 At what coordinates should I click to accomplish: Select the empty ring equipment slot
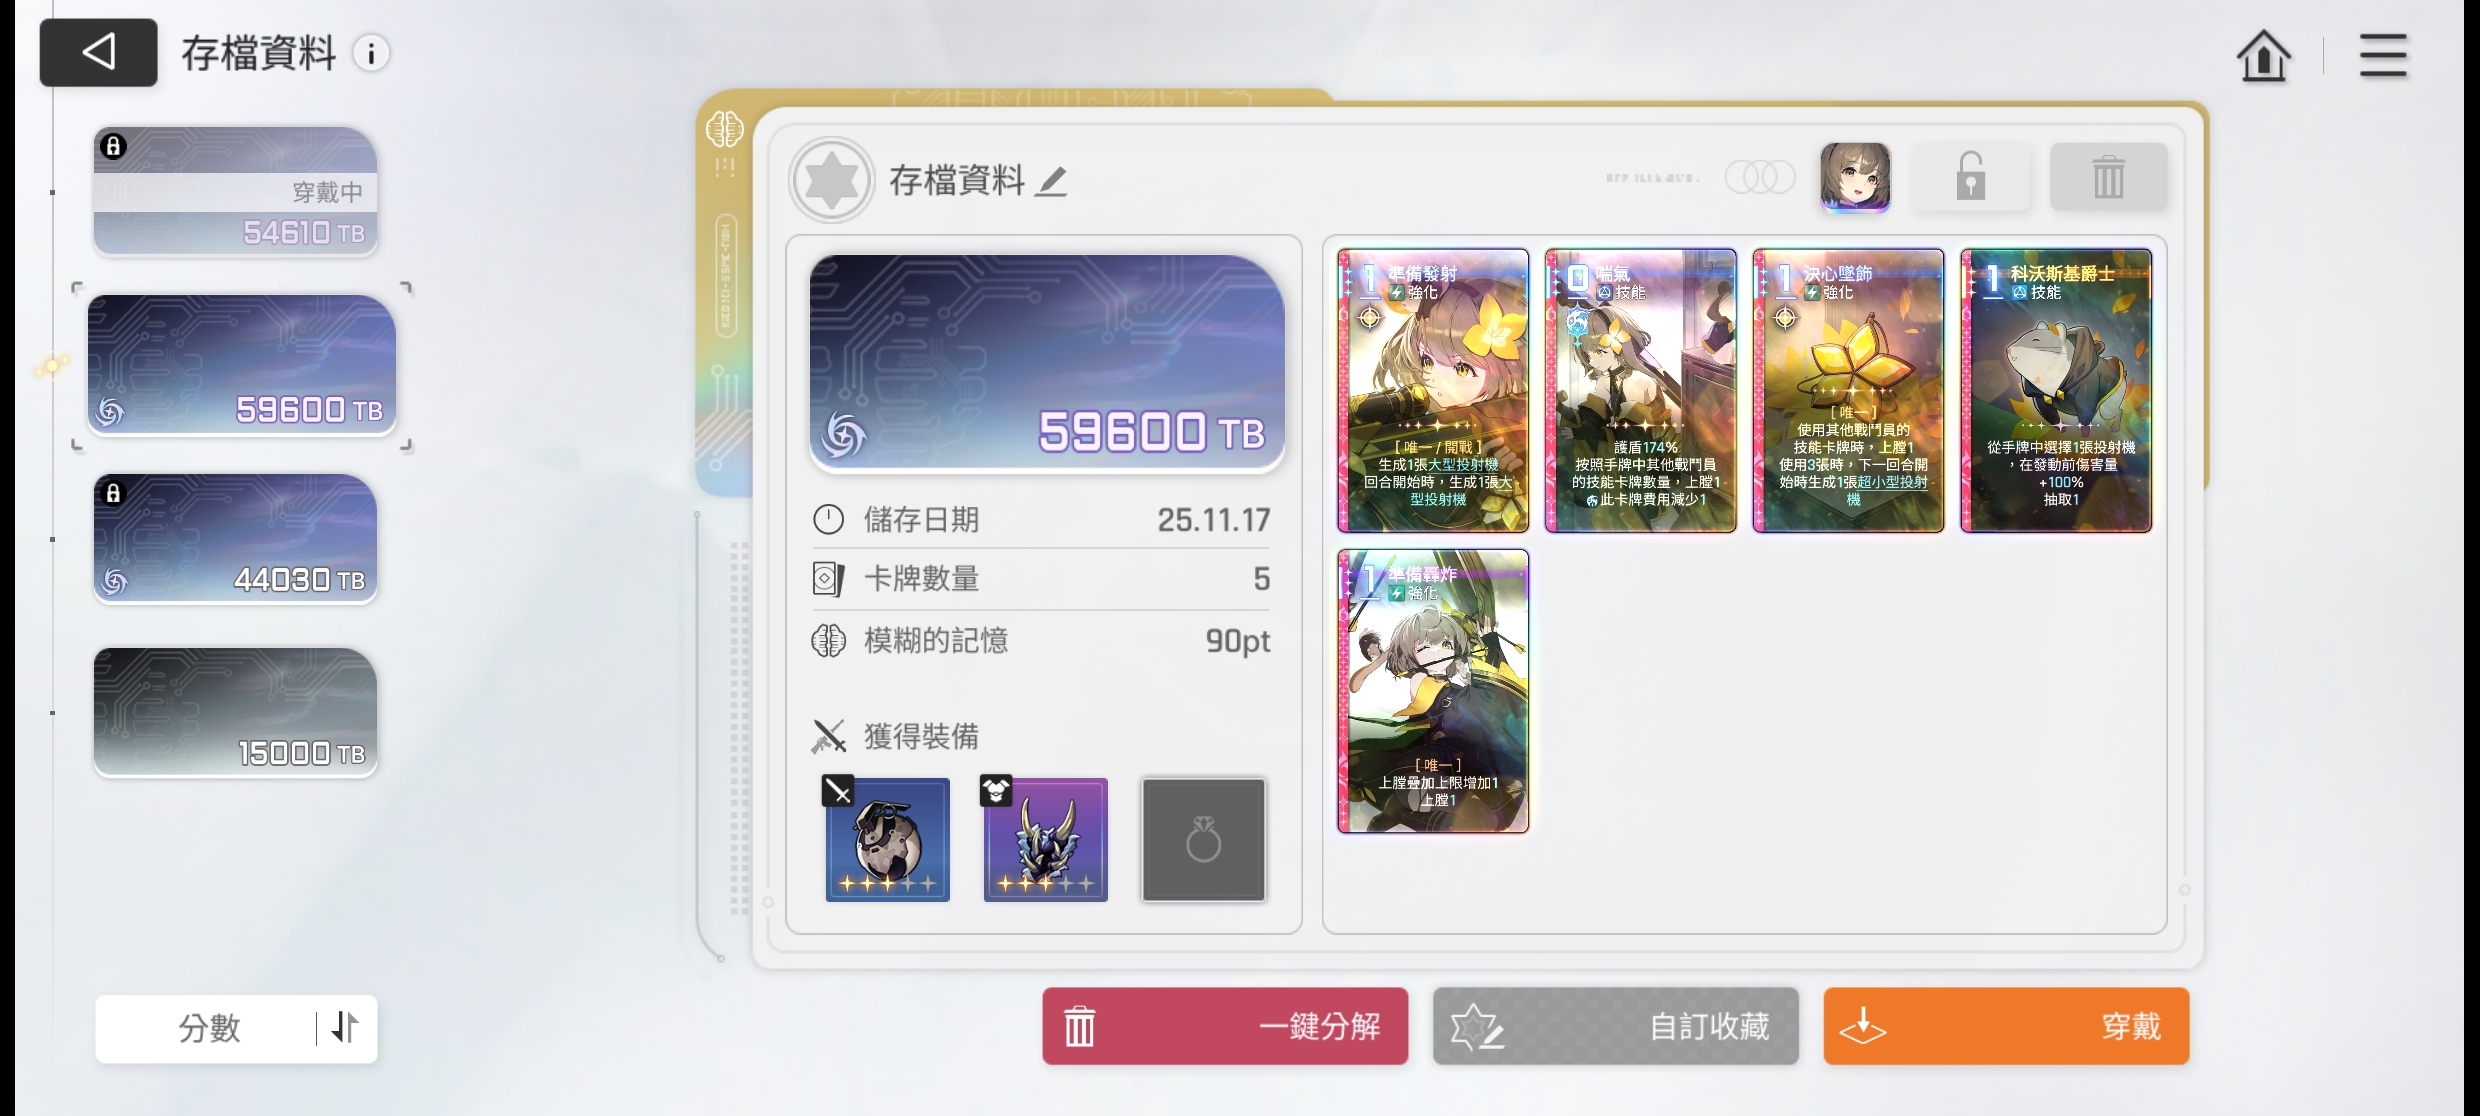[1203, 839]
